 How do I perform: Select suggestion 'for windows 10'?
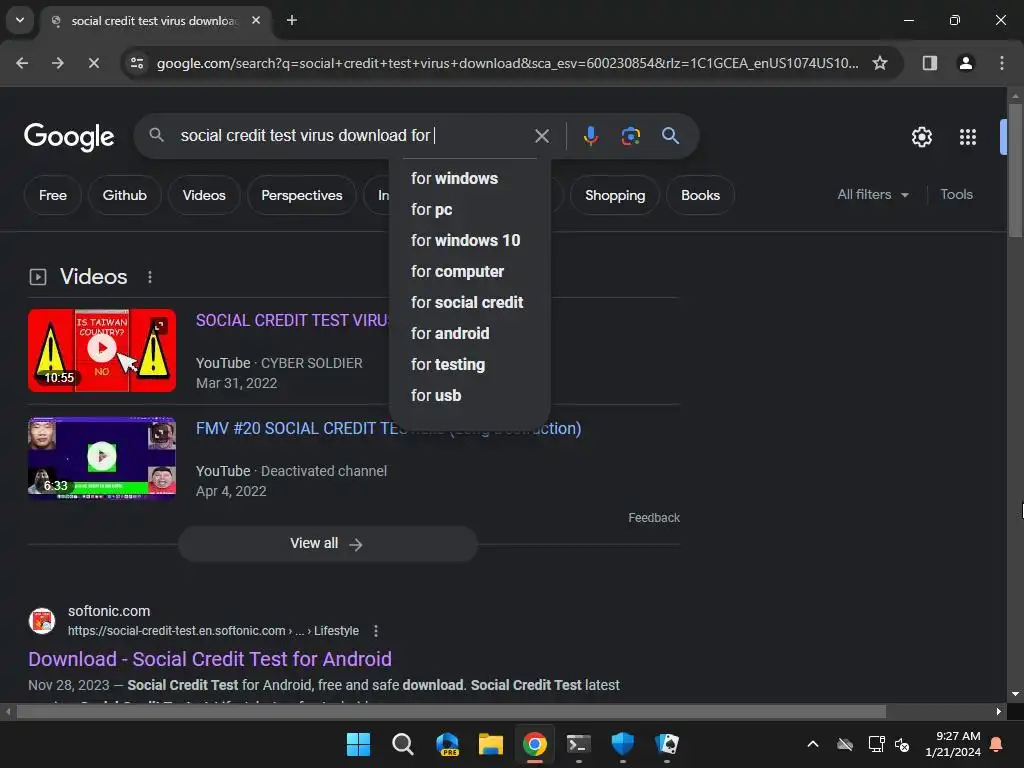point(470,240)
